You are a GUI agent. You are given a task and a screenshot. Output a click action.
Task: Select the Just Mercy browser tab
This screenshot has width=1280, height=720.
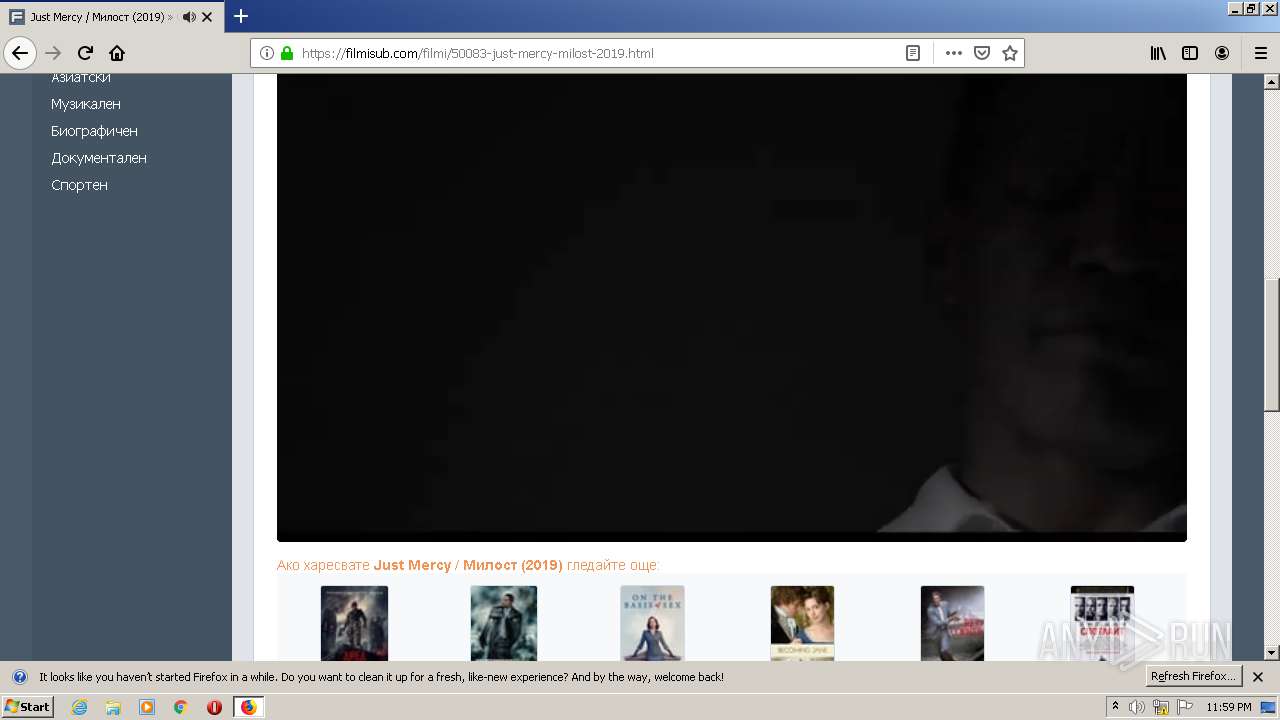coord(112,17)
